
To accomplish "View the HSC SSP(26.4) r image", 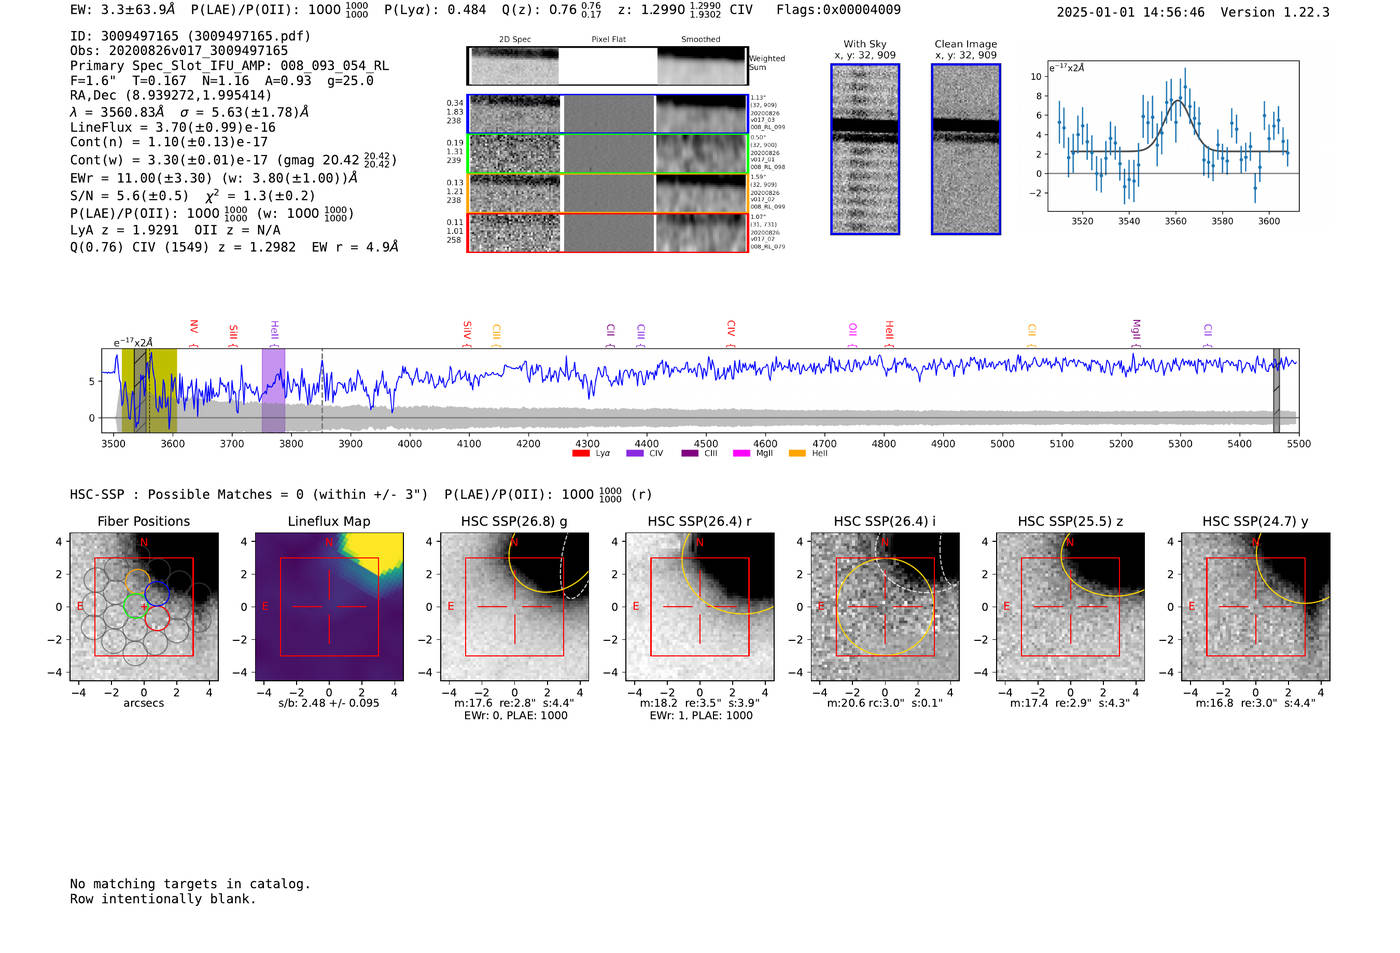I will [x=700, y=607].
